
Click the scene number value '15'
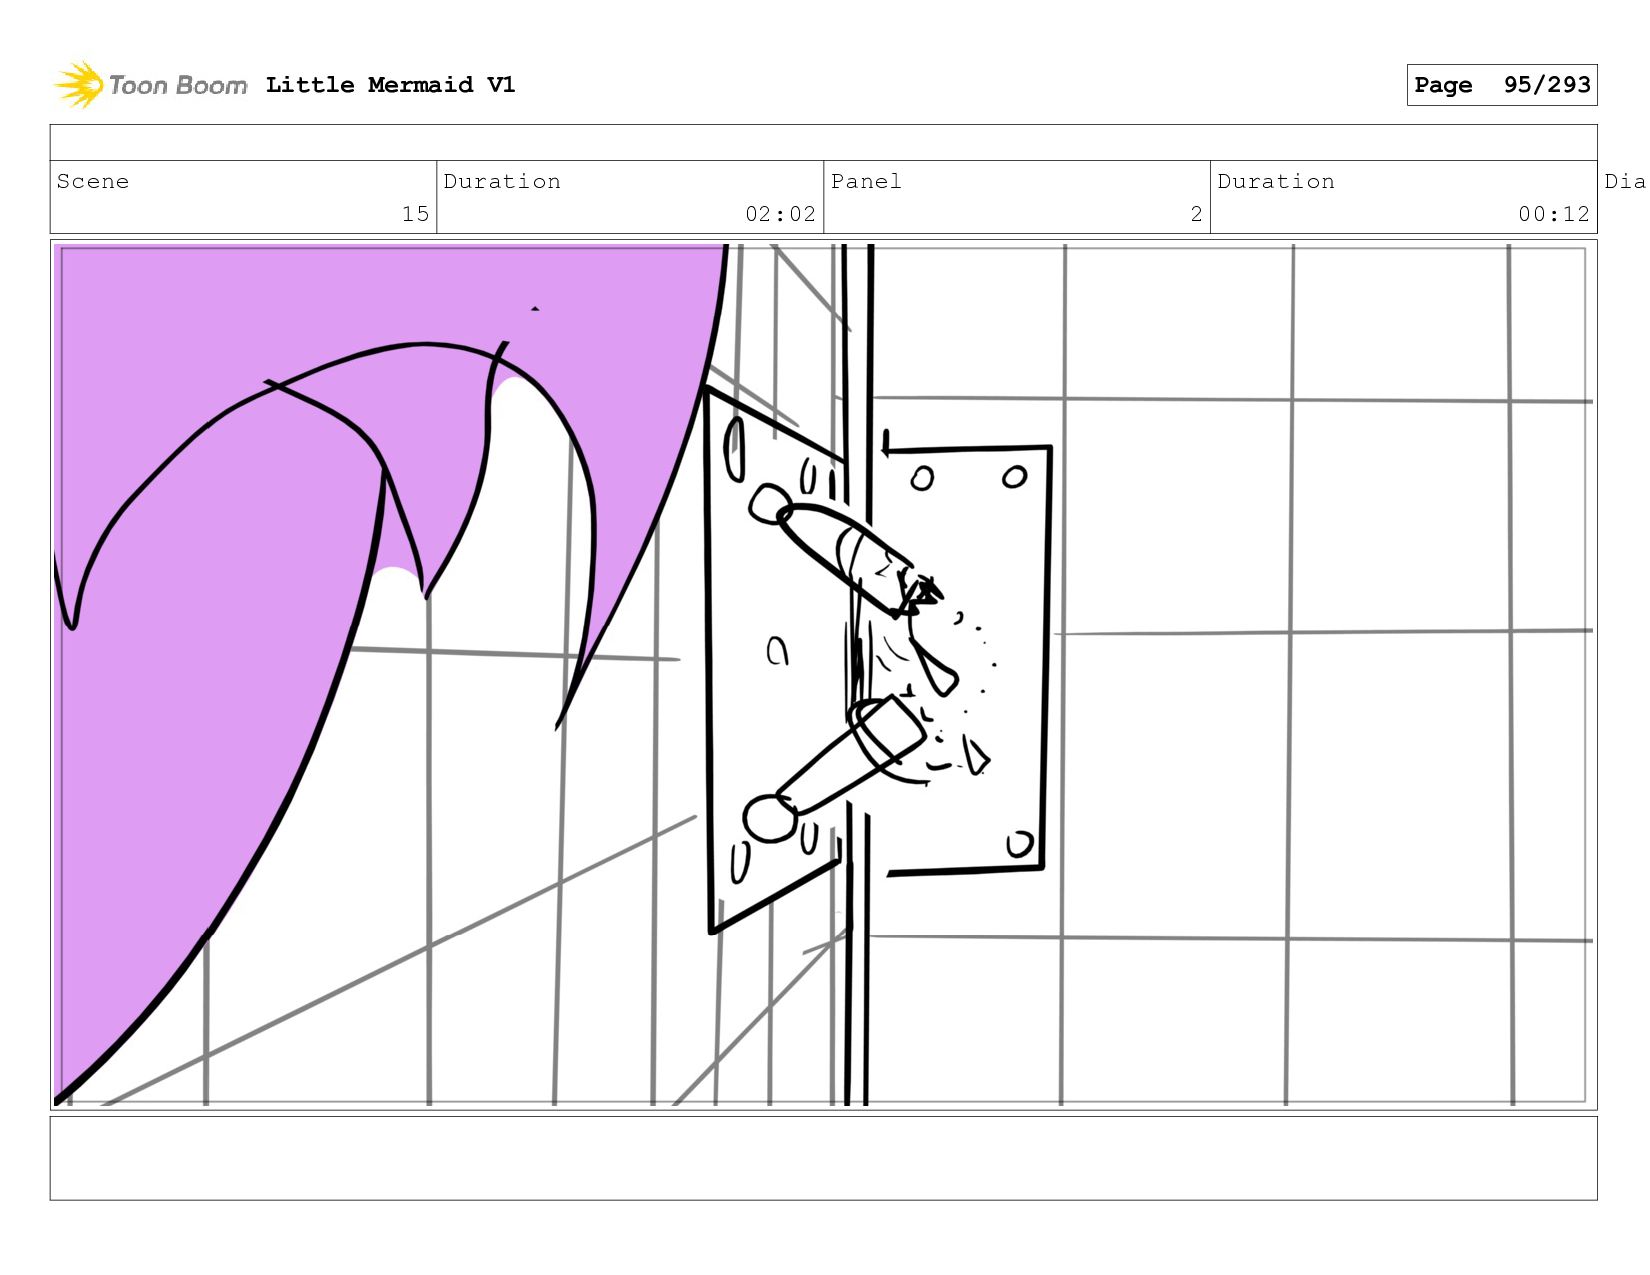click(x=415, y=214)
